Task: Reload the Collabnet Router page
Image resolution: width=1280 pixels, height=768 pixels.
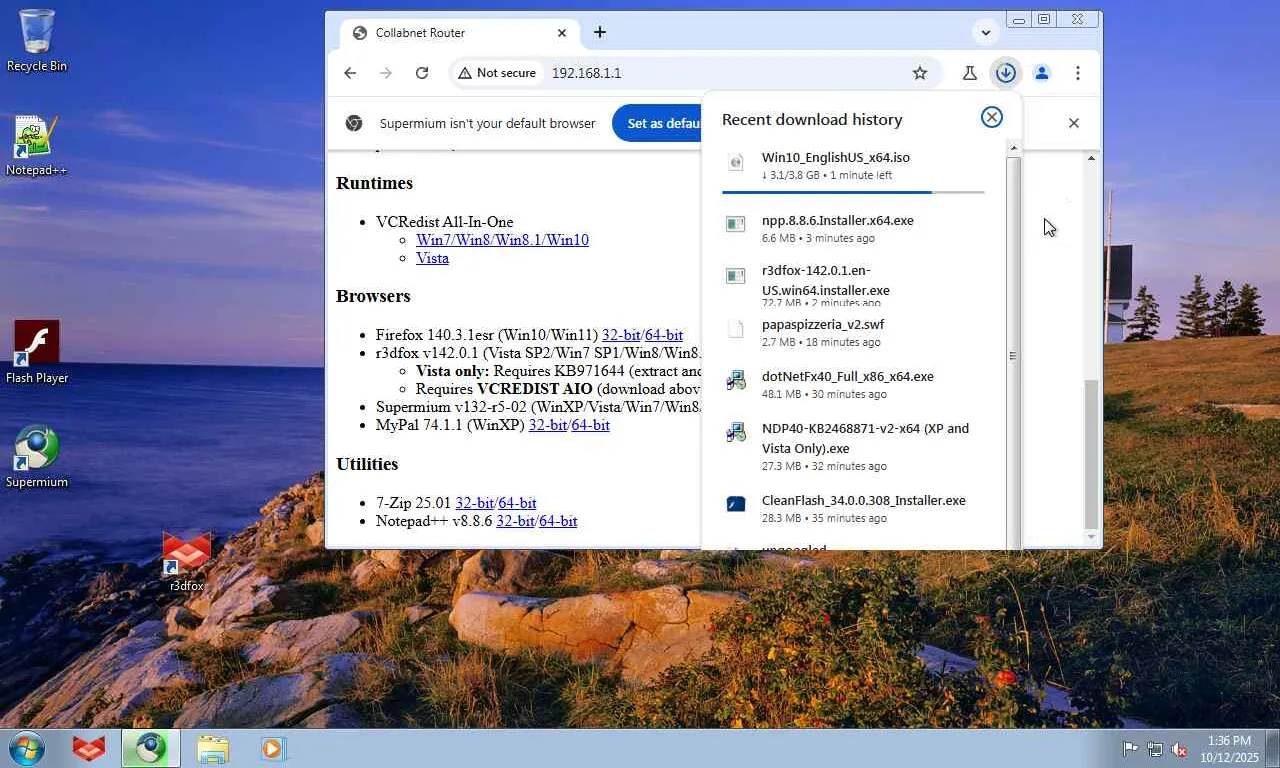Action: click(x=422, y=73)
